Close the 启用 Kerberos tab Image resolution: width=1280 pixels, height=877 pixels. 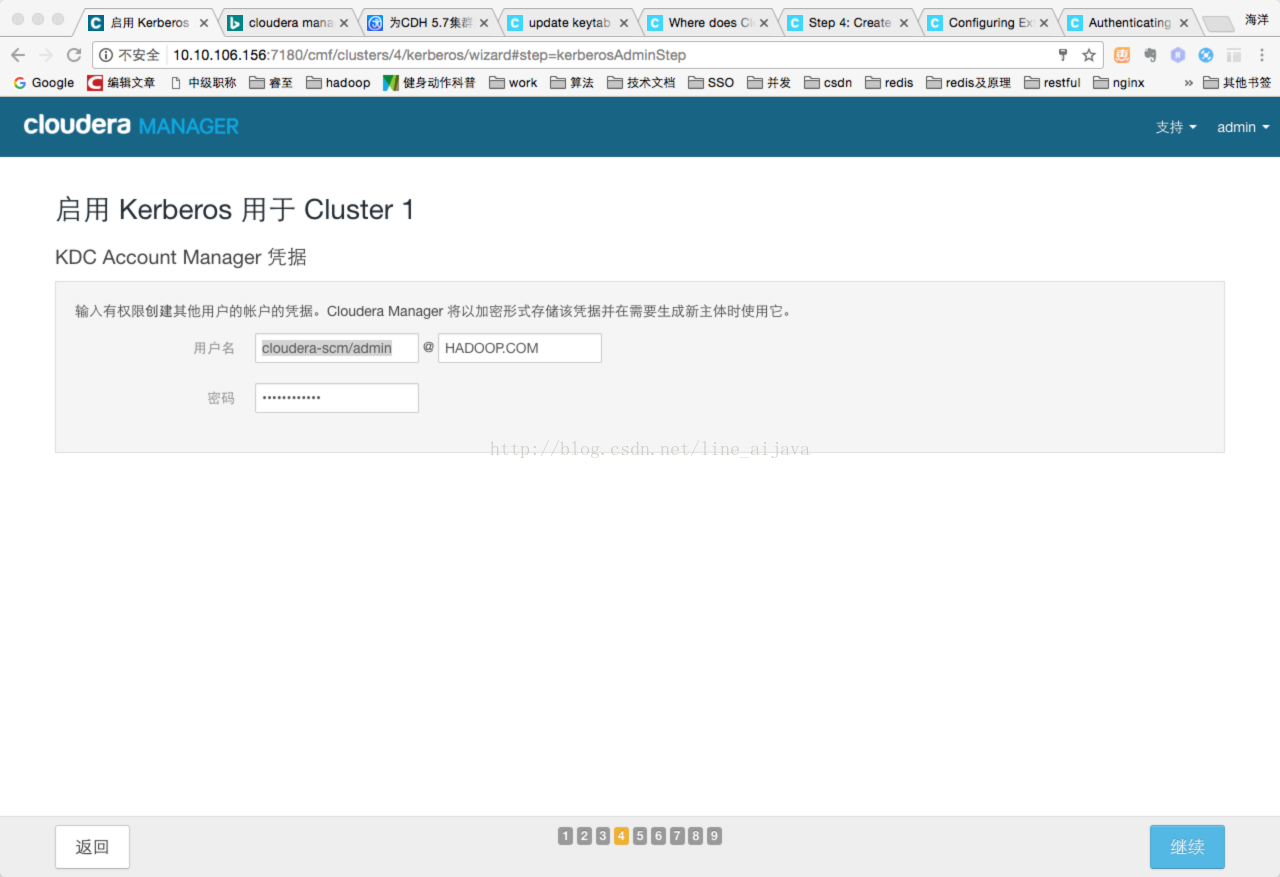[204, 23]
